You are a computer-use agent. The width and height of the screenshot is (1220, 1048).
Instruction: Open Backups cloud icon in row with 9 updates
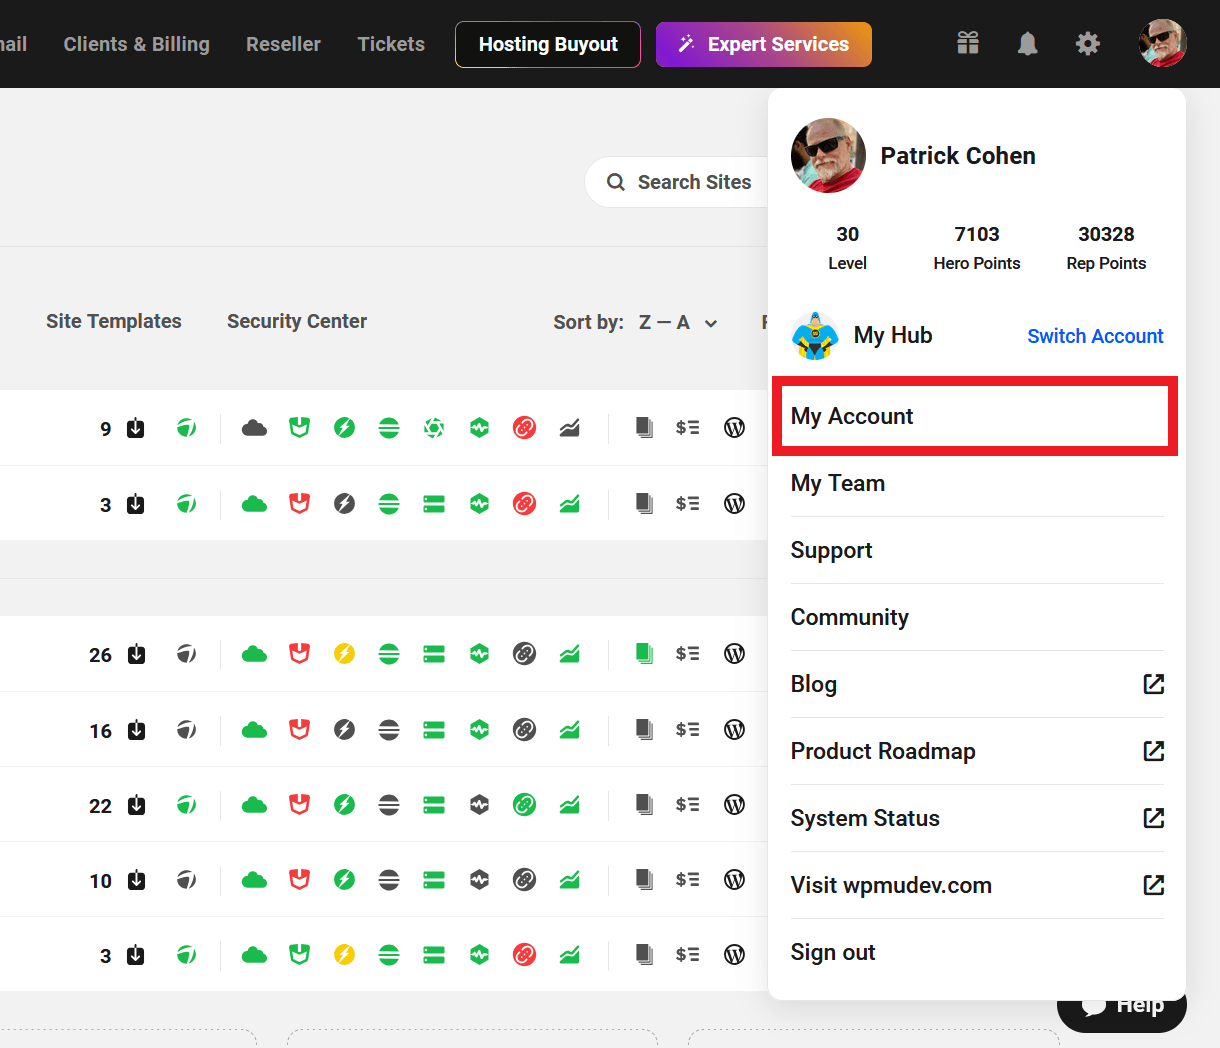254,428
